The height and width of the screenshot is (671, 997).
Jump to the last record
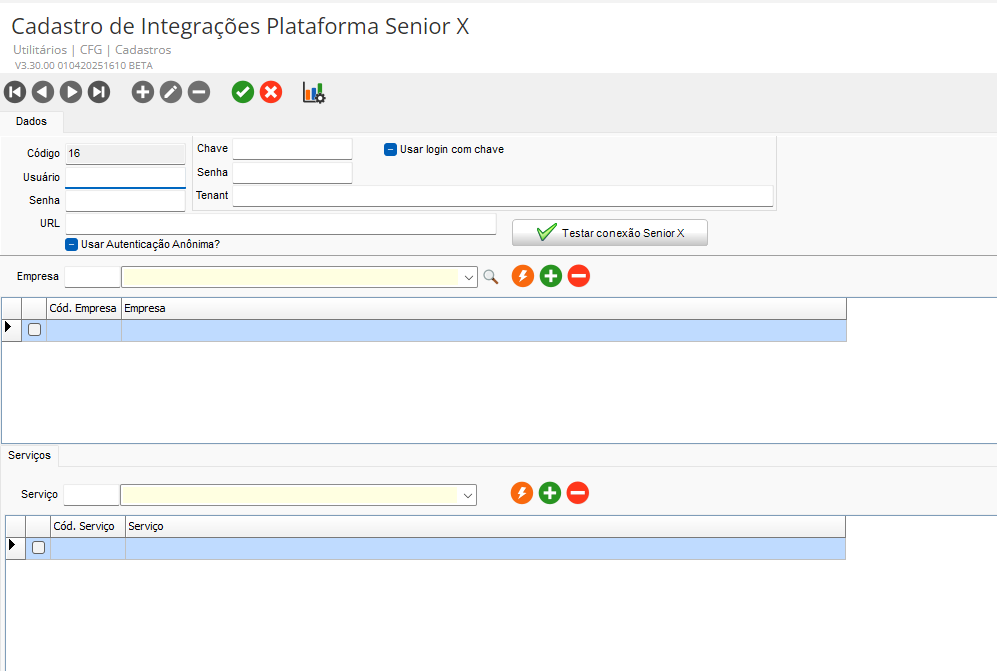tap(98, 93)
